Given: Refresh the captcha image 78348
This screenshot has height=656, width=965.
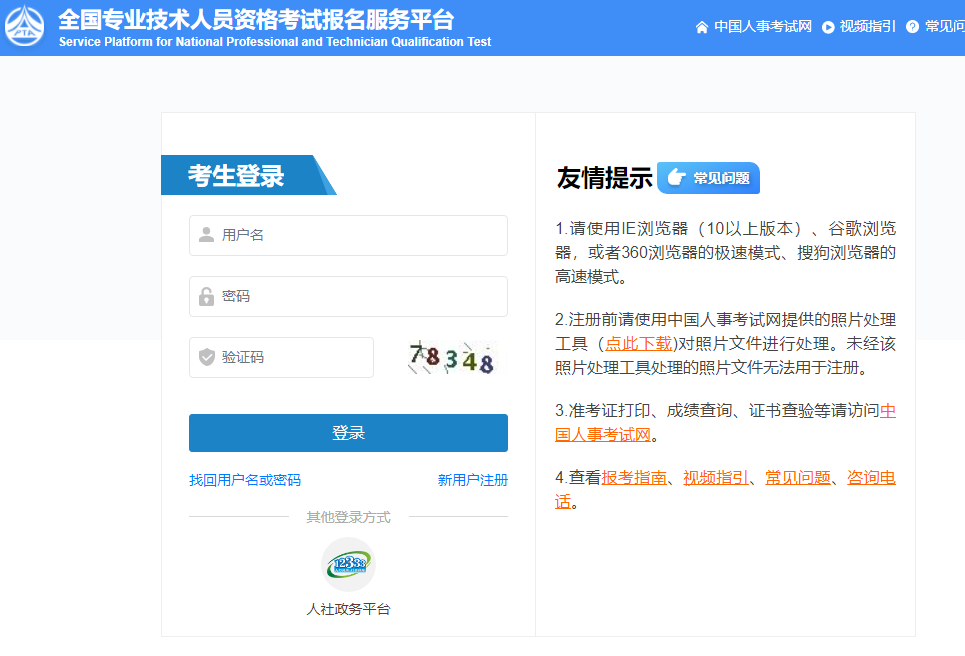Looking at the screenshot, I should [x=452, y=357].
